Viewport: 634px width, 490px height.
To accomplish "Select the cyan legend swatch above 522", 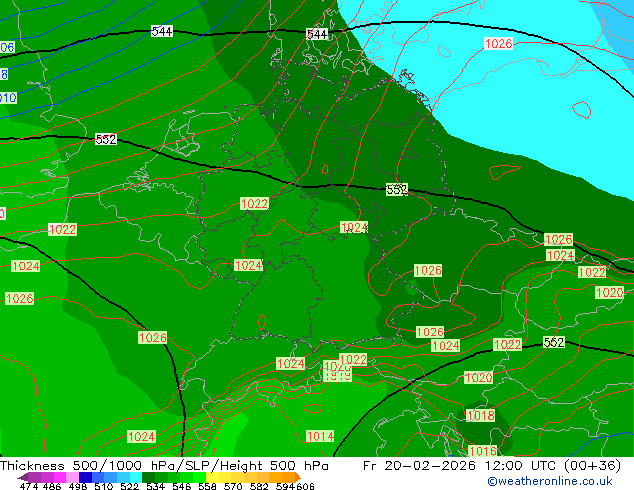I will tap(136, 477).
